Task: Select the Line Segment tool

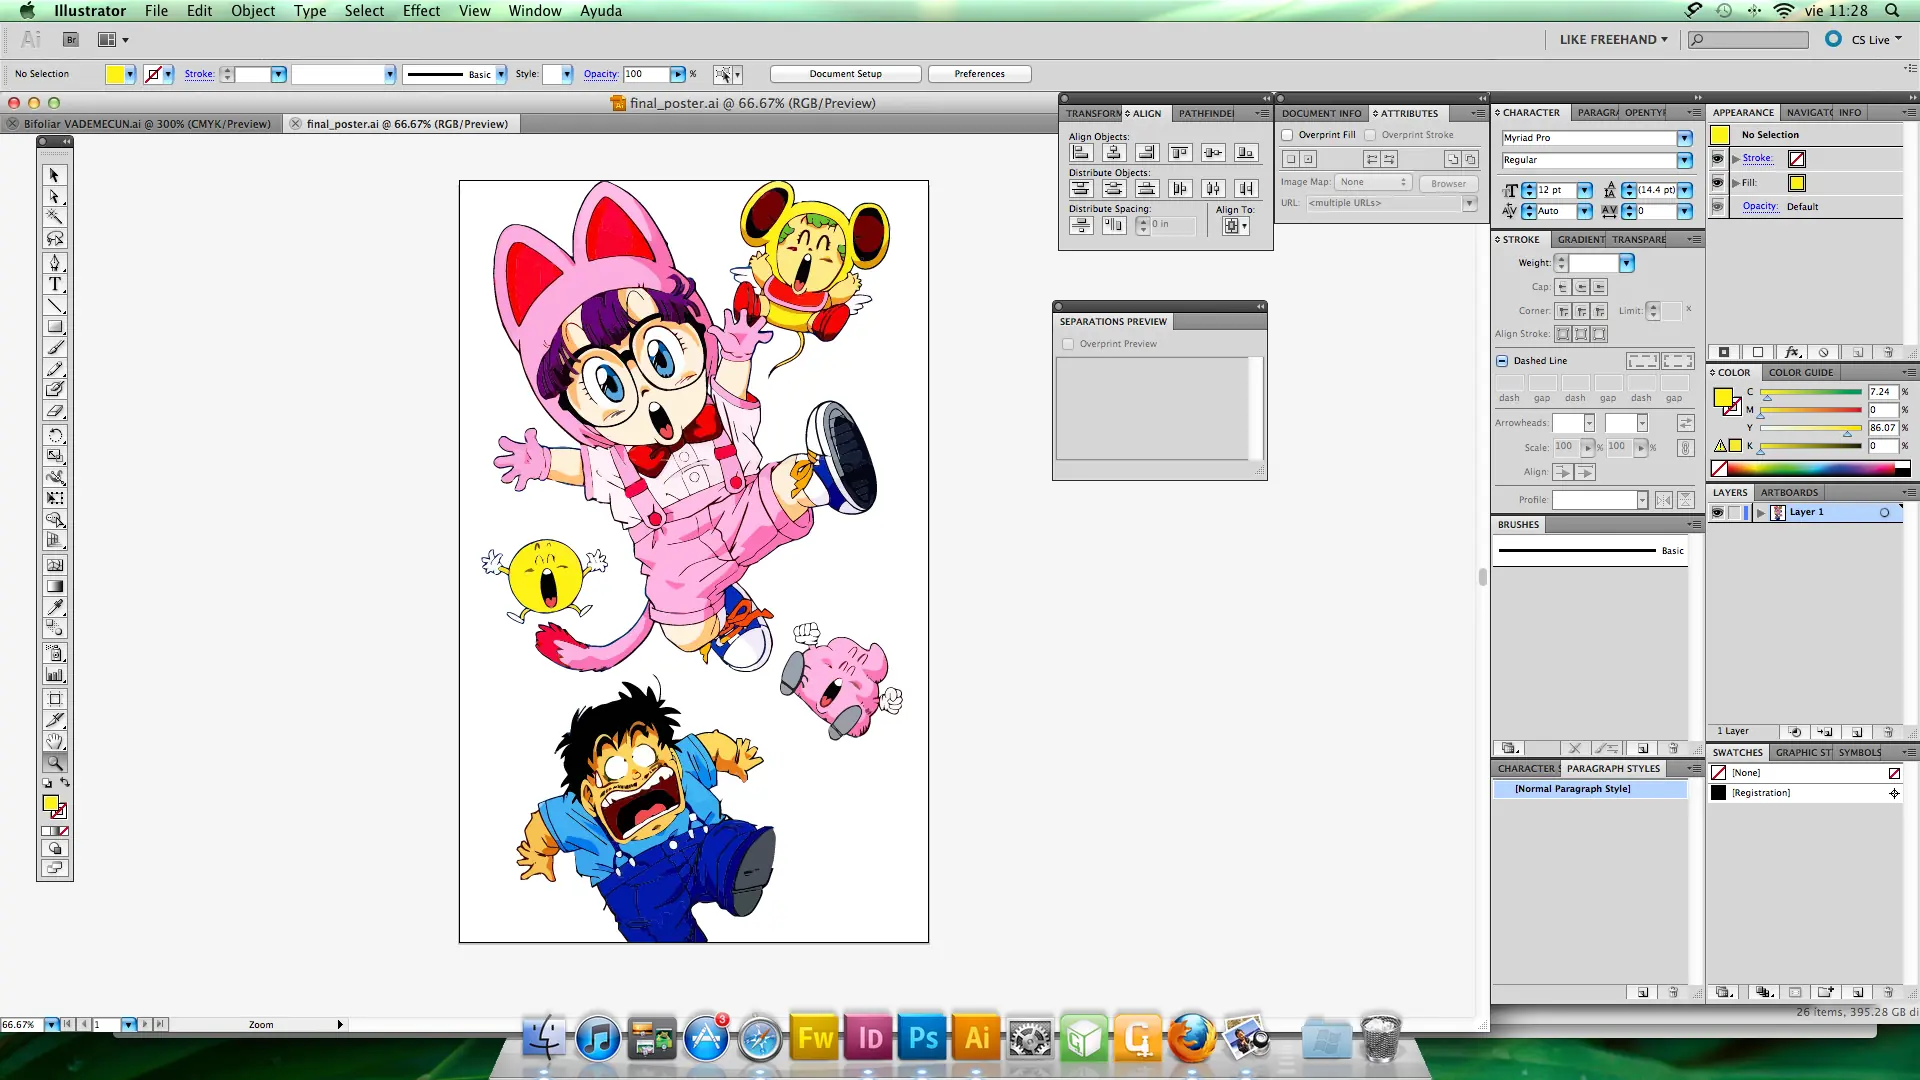Action: pyautogui.click(x=55, y=305)
